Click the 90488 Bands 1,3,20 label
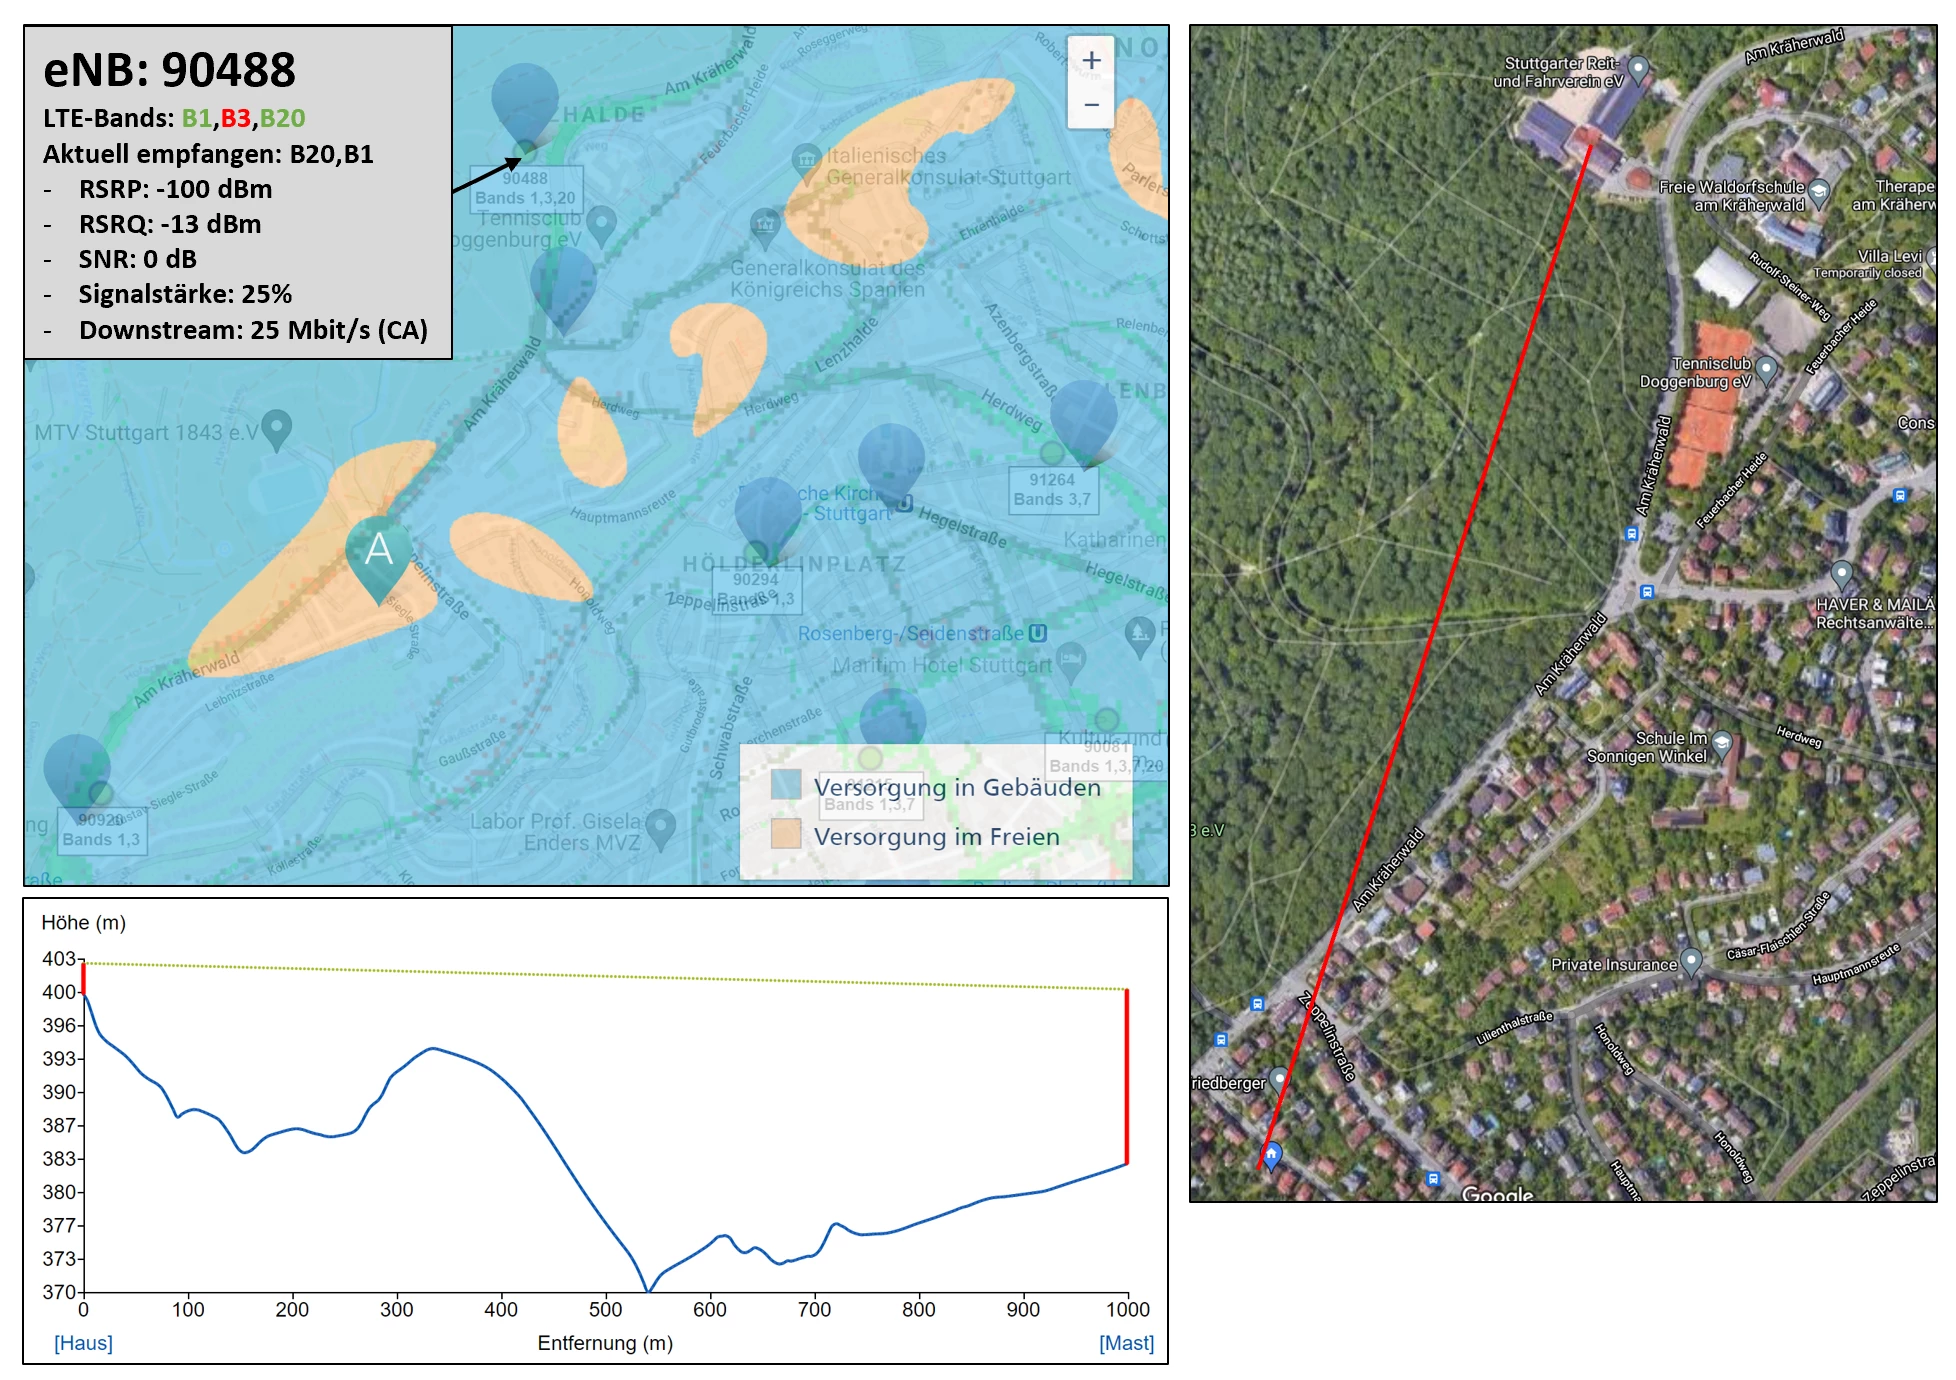The height and width of the screenshot is (1380, 1956). click(525, 188)
